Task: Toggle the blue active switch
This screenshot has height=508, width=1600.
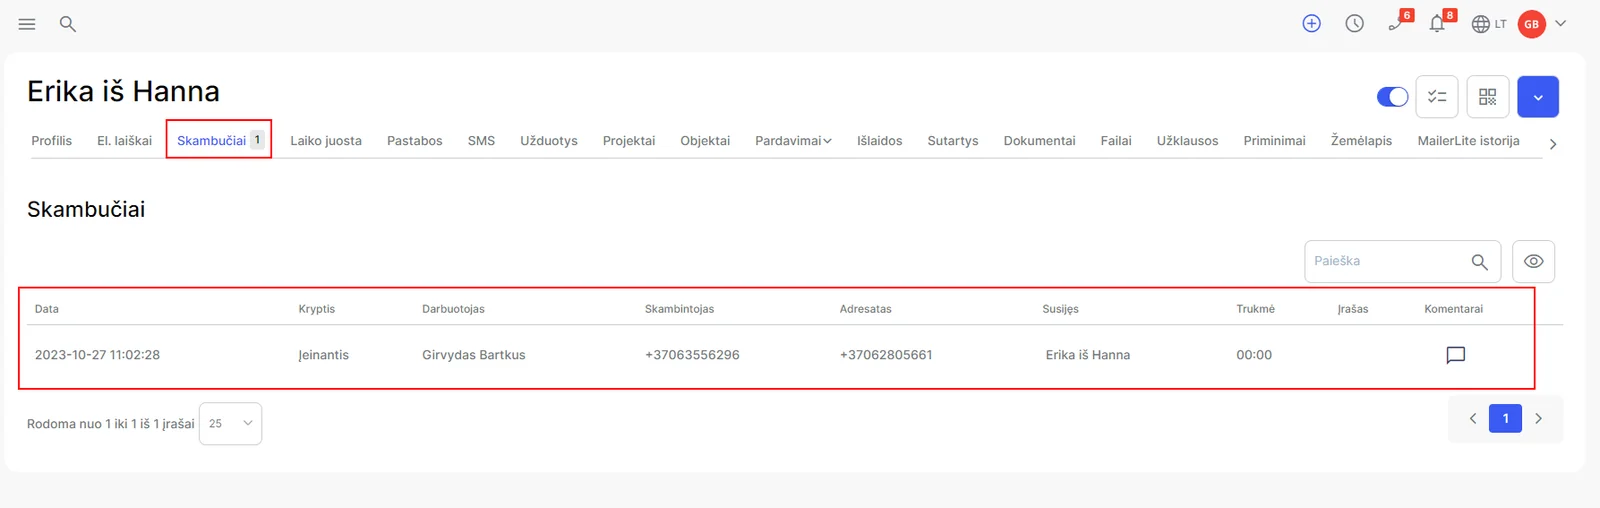Action: pyautogui.click(x=1393, y=97)
